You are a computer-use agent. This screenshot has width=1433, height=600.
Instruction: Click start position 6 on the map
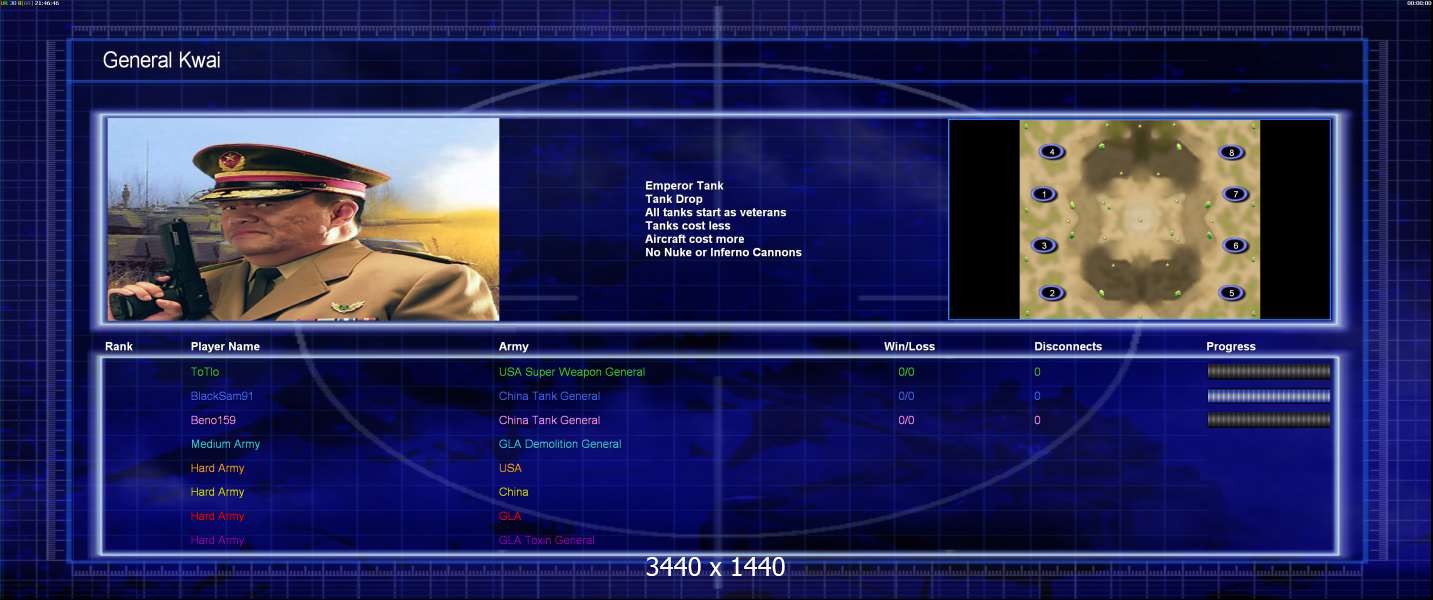(x=1236, y=246)
